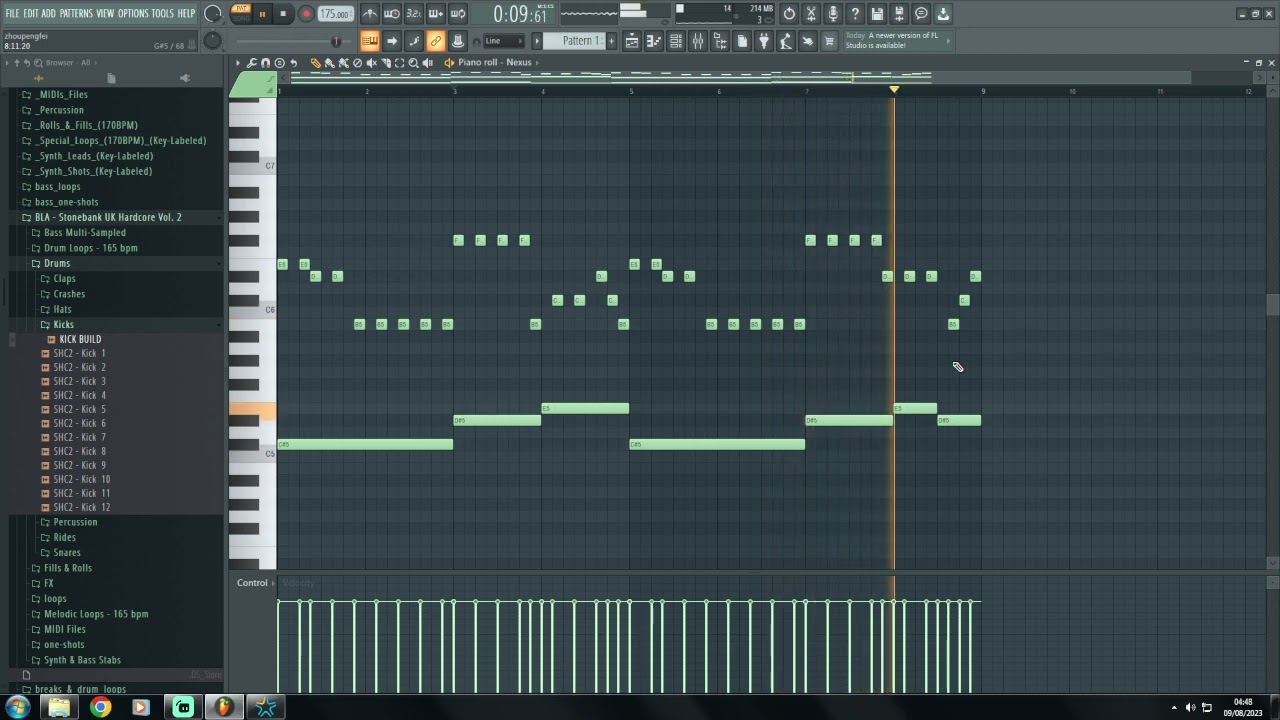Open the Line snap dropdown

click(x=506, y=41)
